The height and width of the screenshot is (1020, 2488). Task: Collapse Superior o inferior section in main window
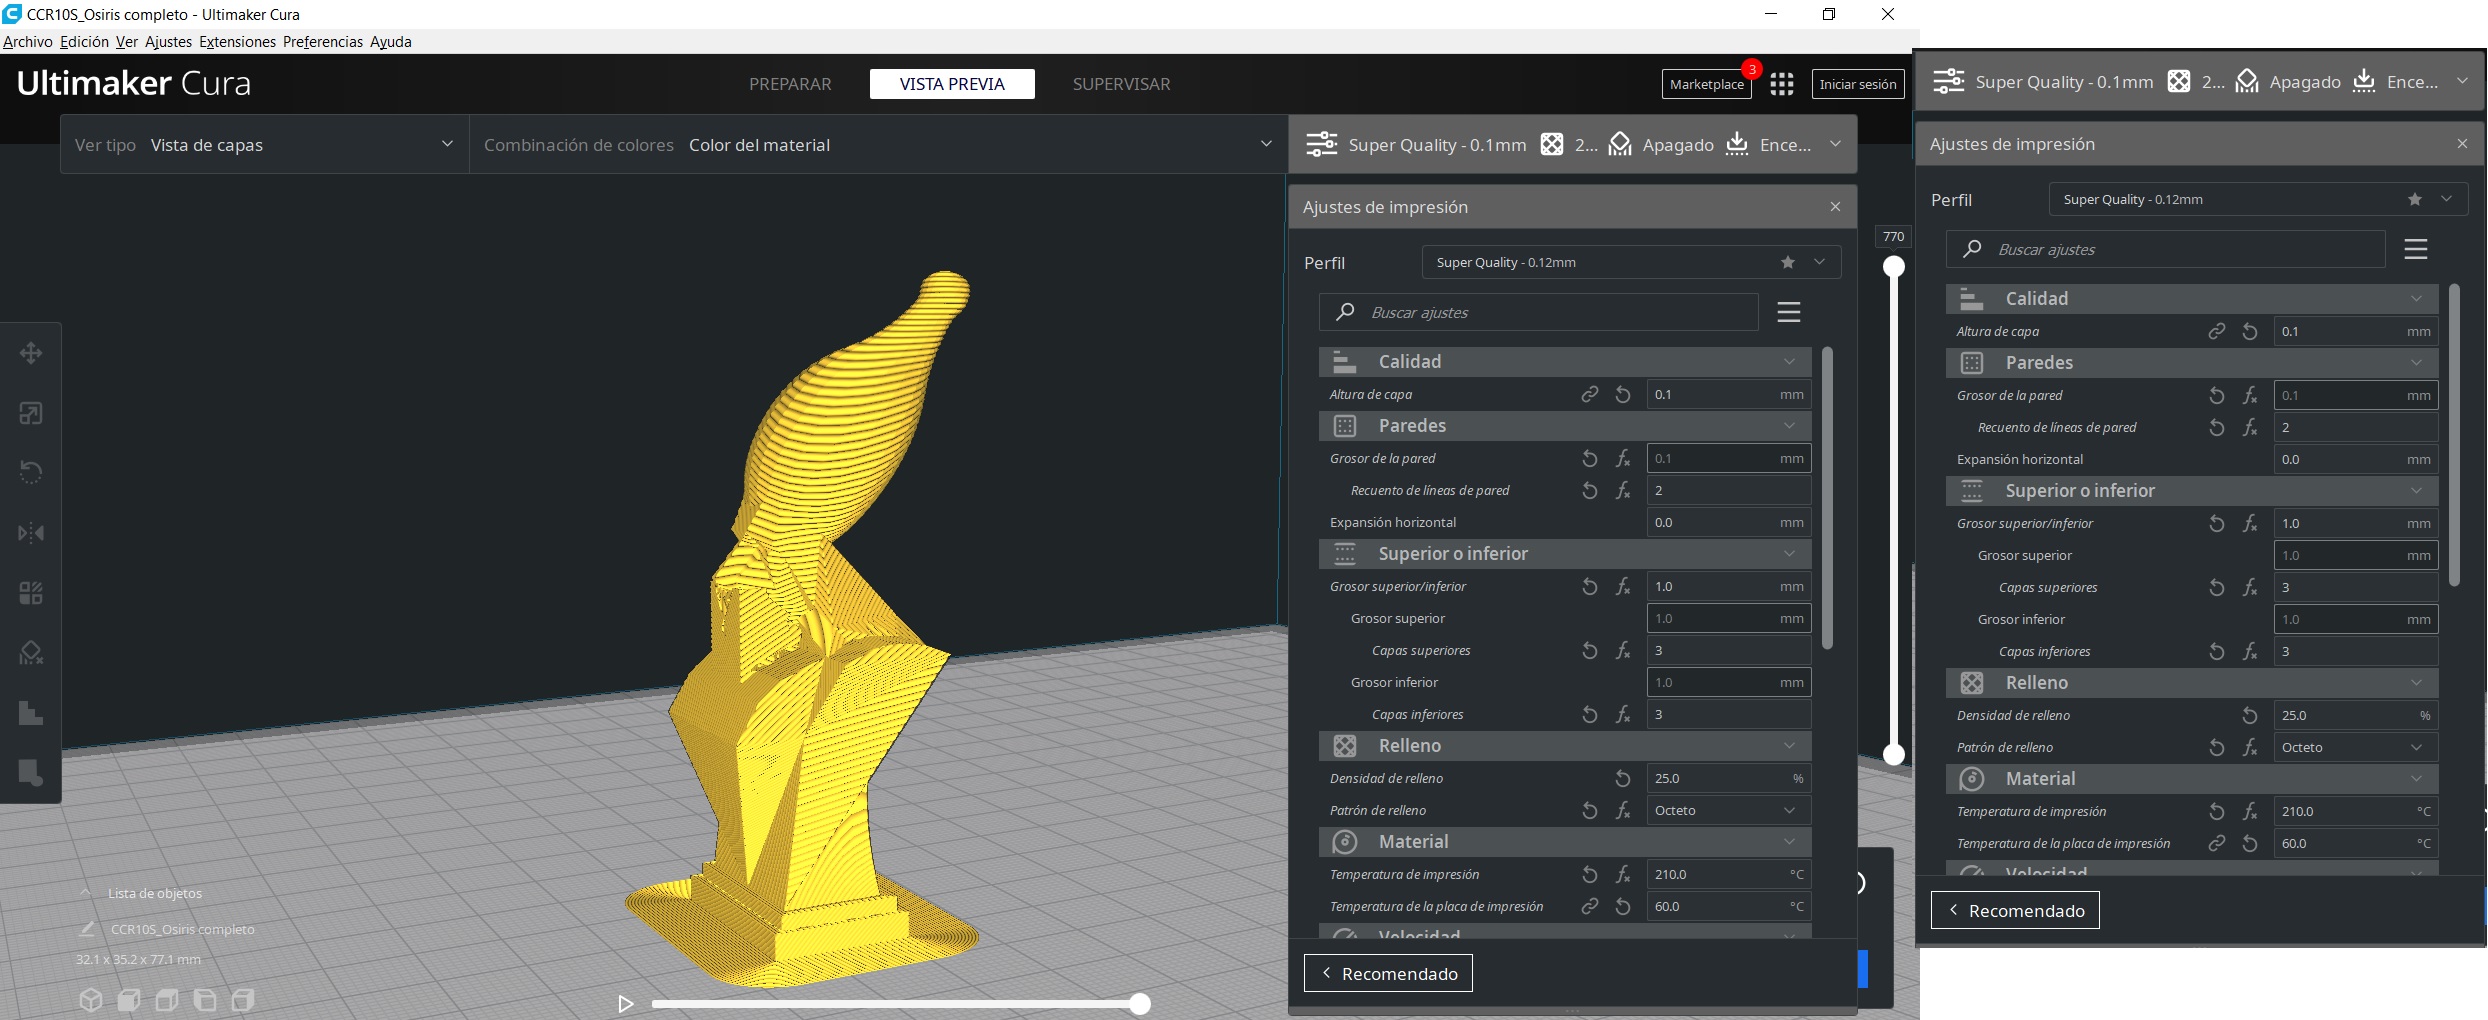tap(1565, 554)
